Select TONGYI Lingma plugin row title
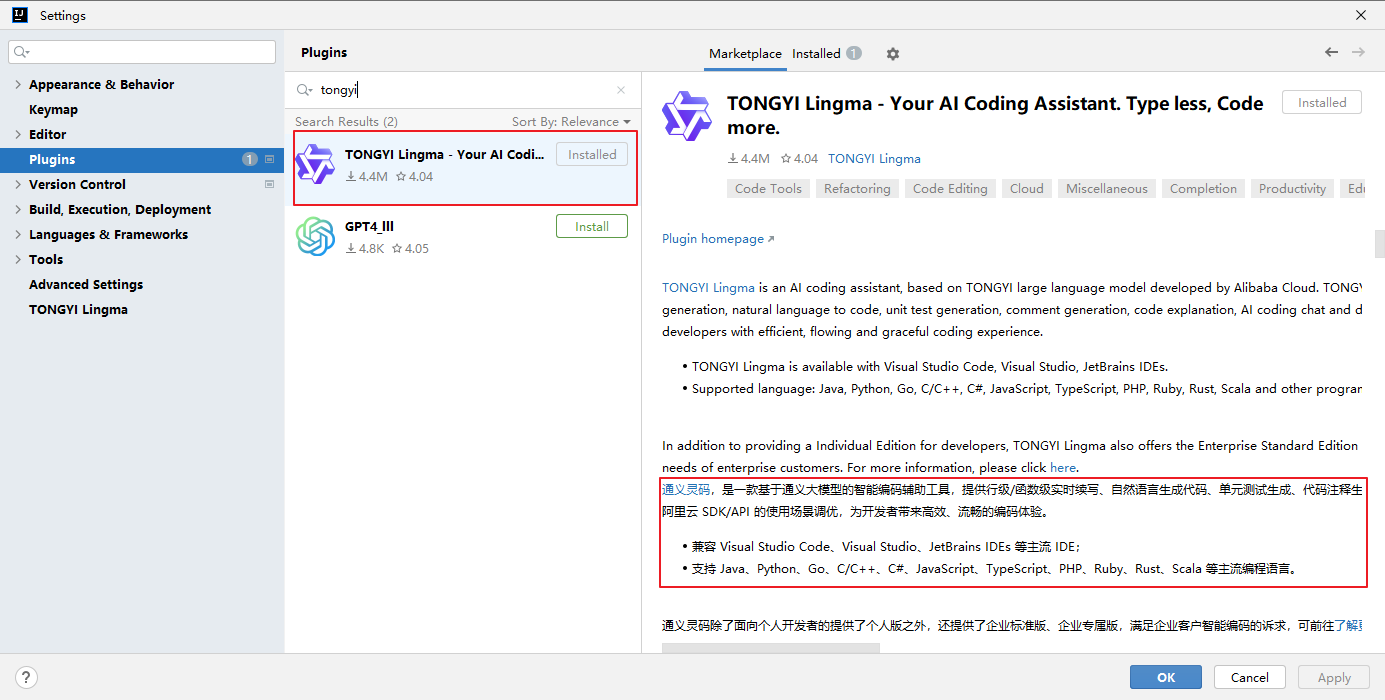1385x700 pixels. pyautogui.click(x=445, y=155)
